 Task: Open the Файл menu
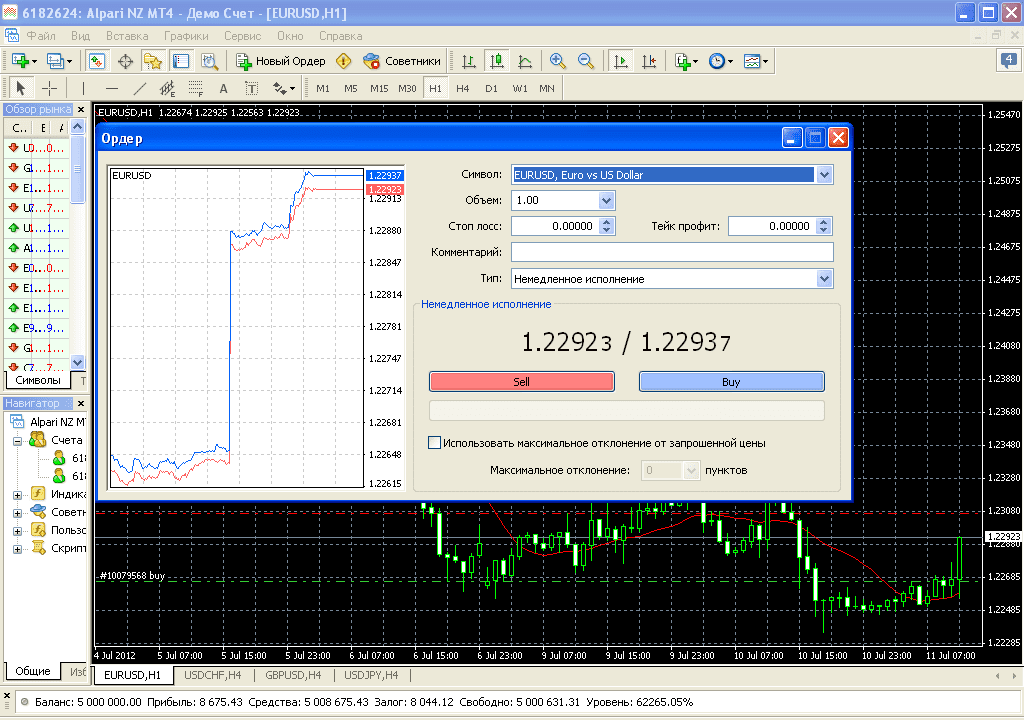tap(40, 36)
